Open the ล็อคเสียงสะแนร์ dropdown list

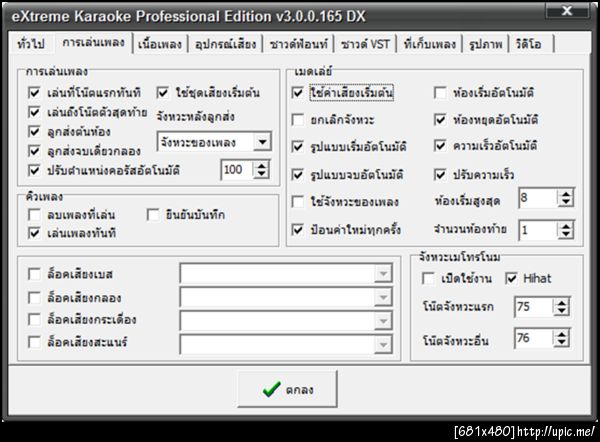click(x=383, y=345)
